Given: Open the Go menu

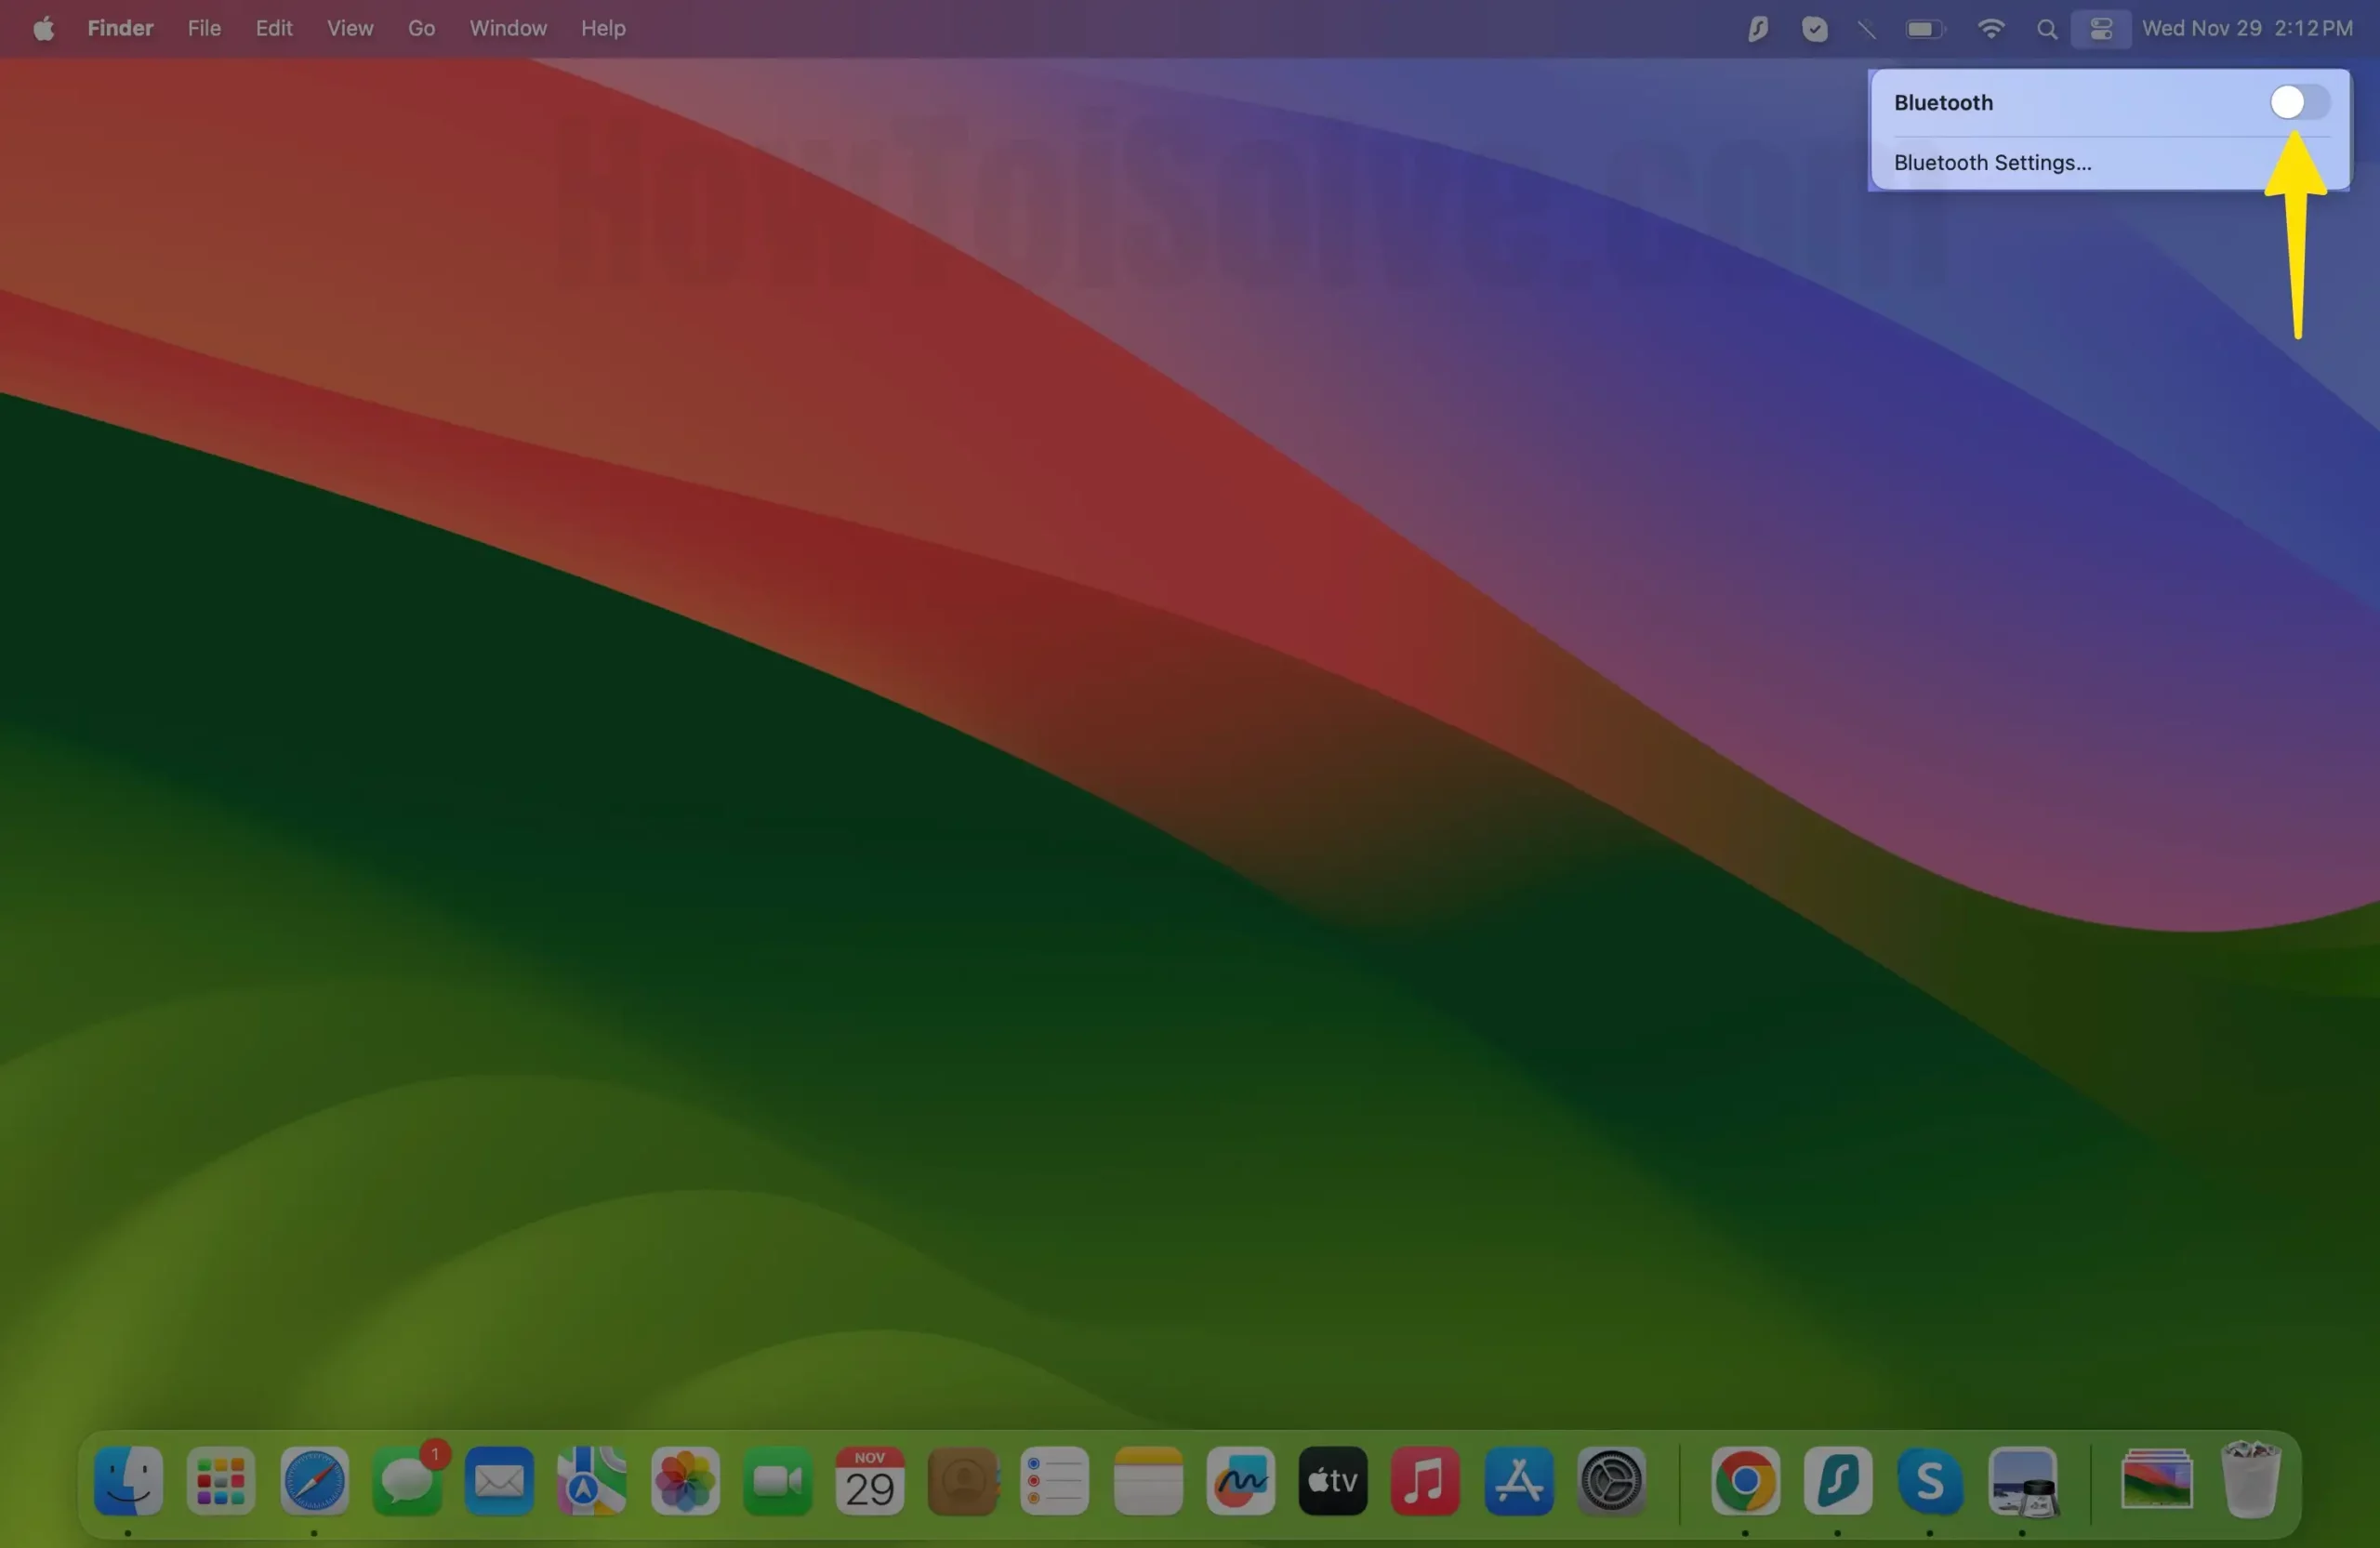Looking at the screenshot, I should click(x=421, y=28).
